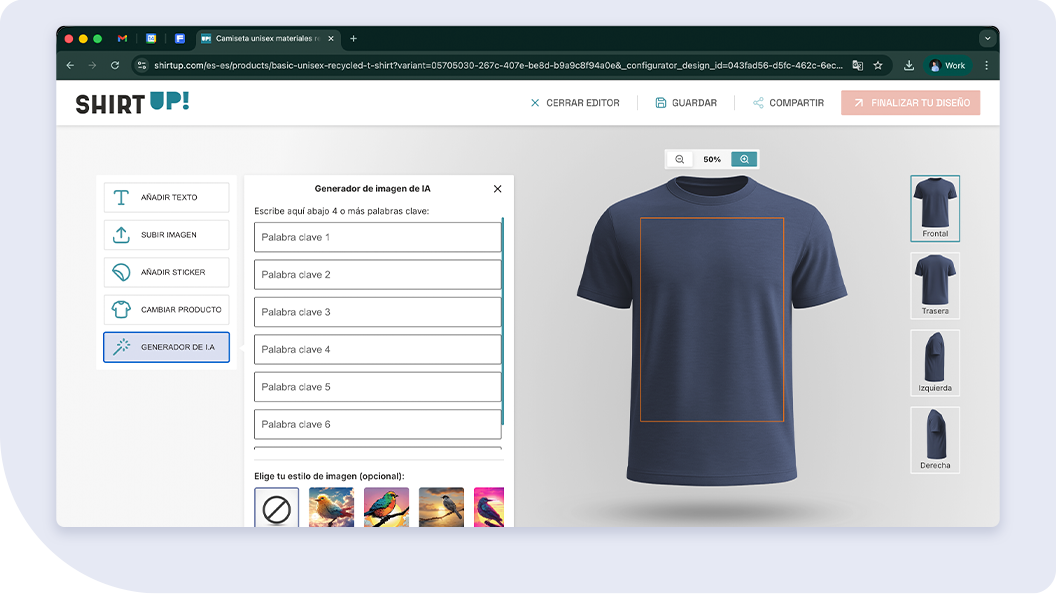1056x594 pixels.
Task: Switch to the Trasera view thumbnail
Action: pos(935,286)
